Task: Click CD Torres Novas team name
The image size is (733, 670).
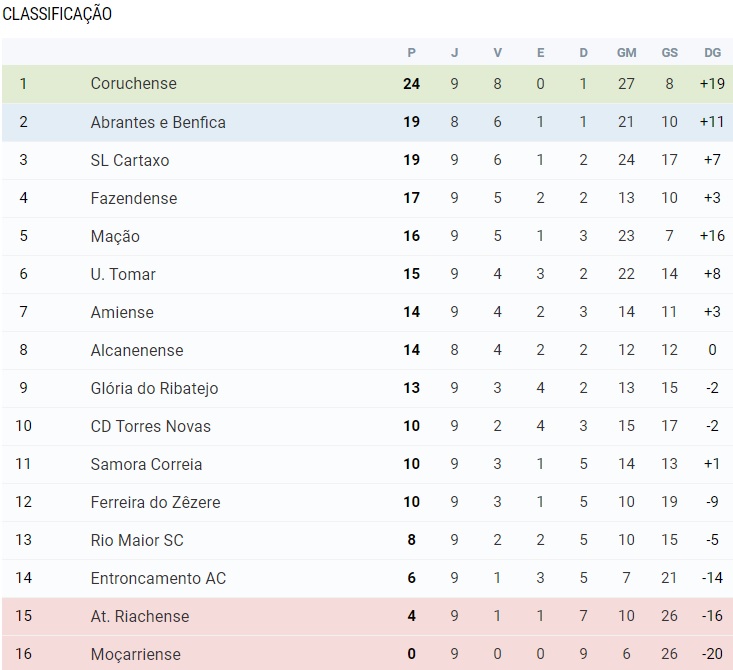Action: [x=150, y=426]
